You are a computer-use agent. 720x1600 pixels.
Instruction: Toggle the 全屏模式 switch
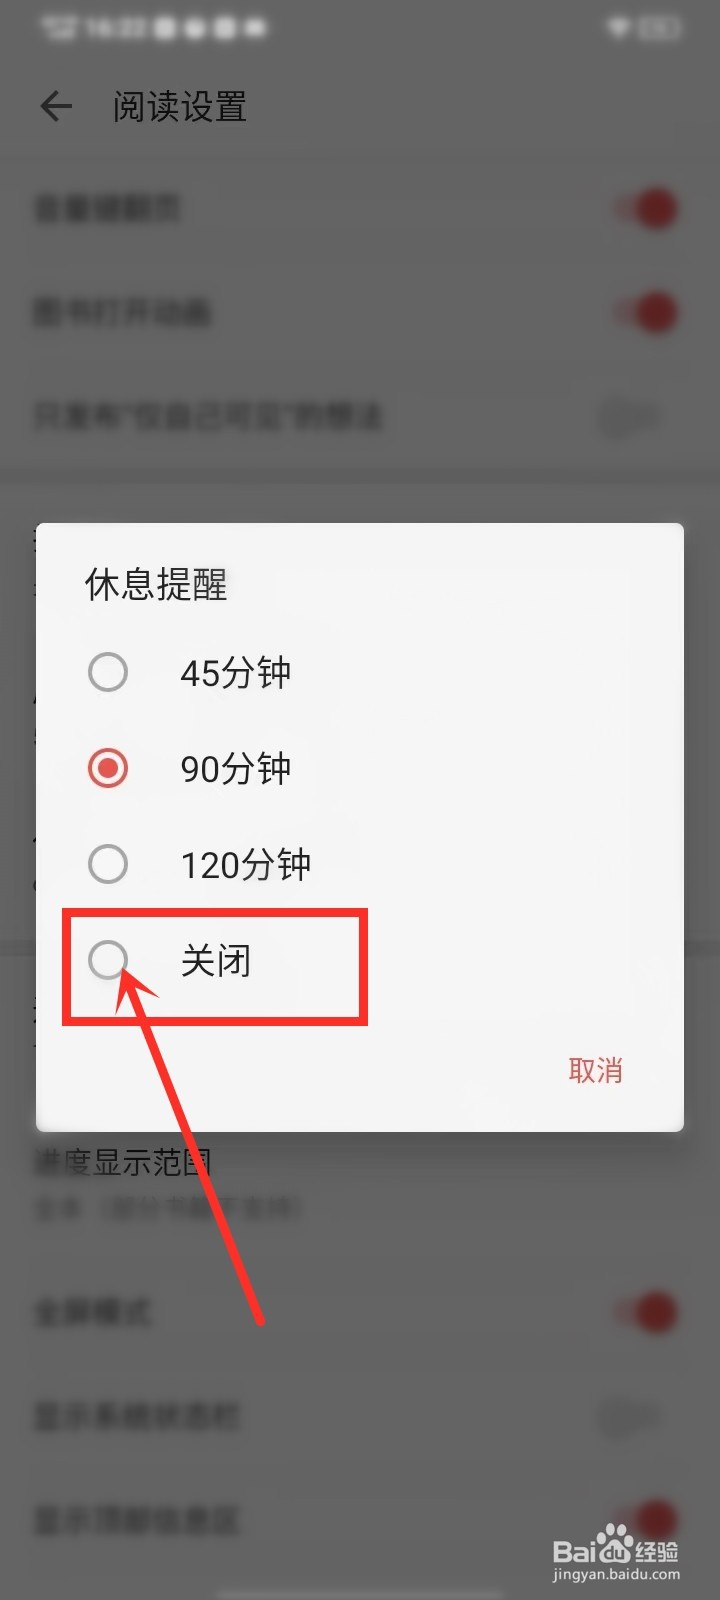[646, 1312]
